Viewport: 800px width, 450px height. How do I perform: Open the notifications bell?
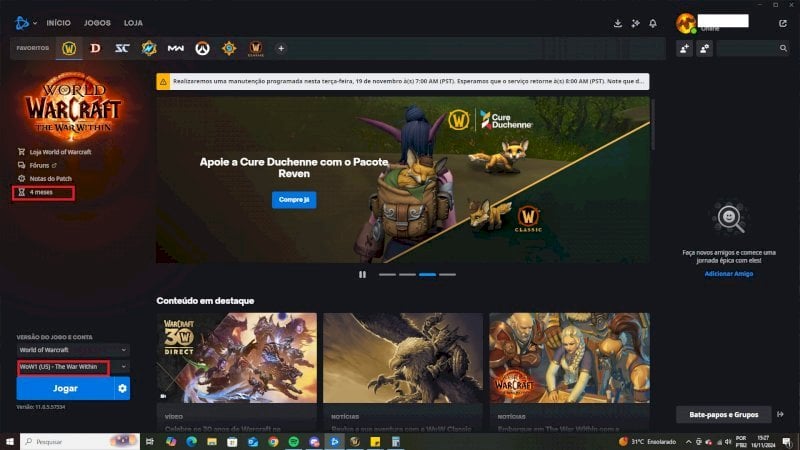click(x=653, y=23)
